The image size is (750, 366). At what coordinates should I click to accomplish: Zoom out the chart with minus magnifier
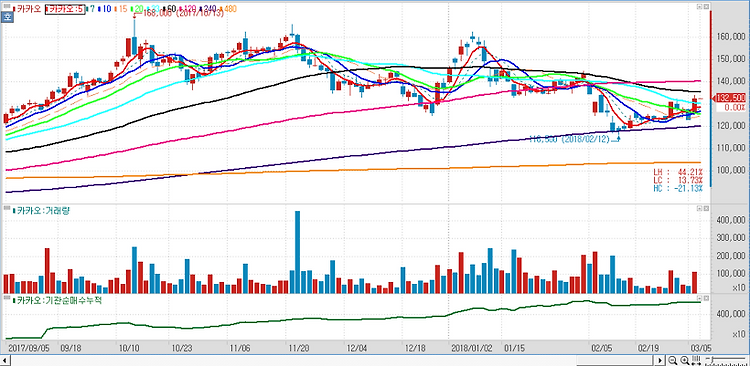tap(673, 360)
